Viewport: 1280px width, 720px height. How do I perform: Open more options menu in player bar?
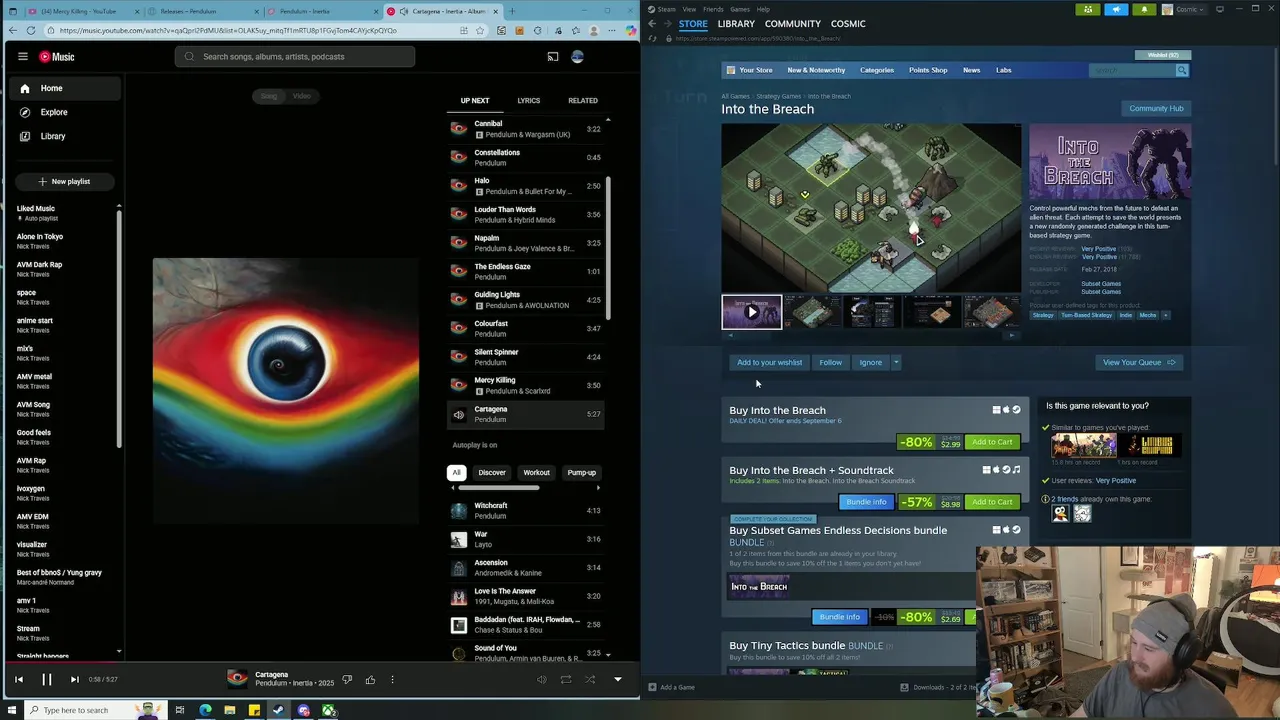tap(392, 679)
